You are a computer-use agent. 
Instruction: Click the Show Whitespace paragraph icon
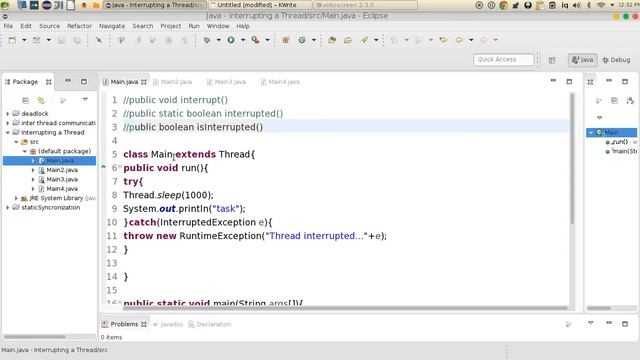[121, 40]
